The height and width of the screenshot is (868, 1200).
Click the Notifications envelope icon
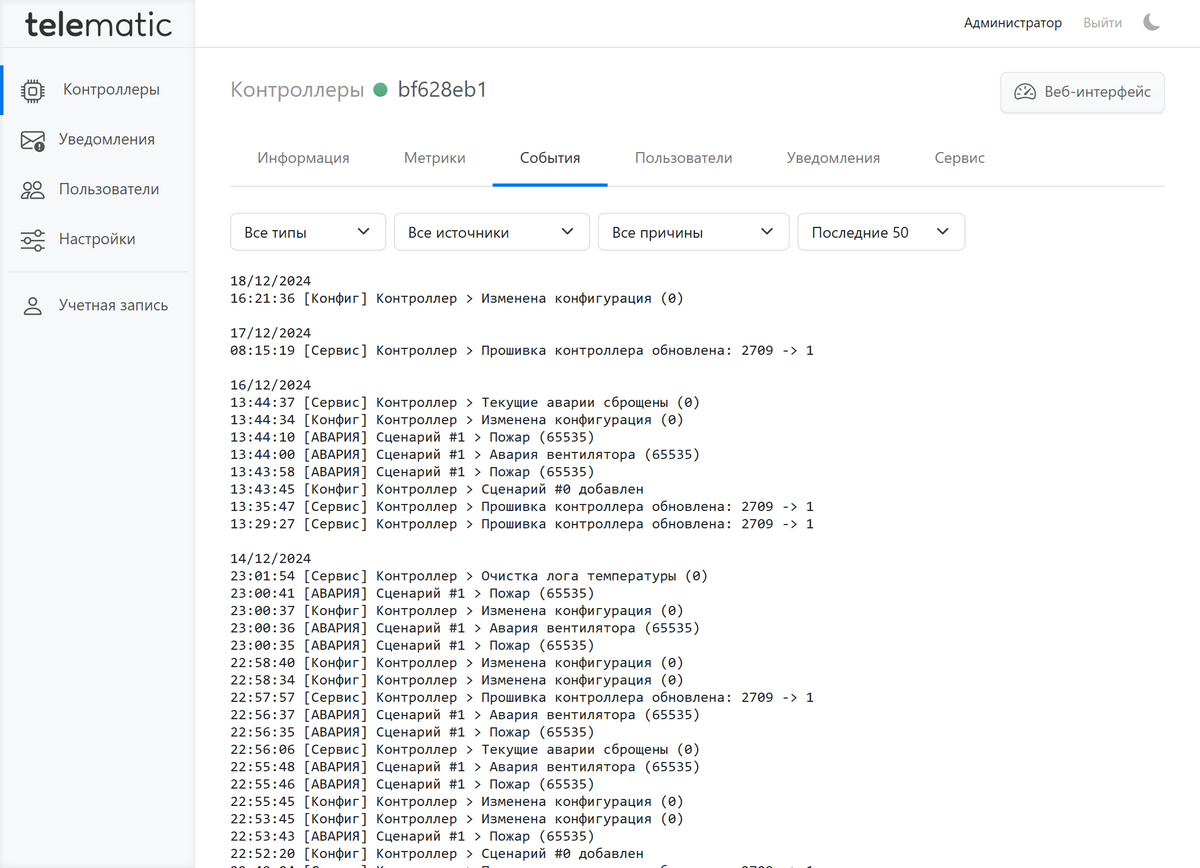coord(33,140)
